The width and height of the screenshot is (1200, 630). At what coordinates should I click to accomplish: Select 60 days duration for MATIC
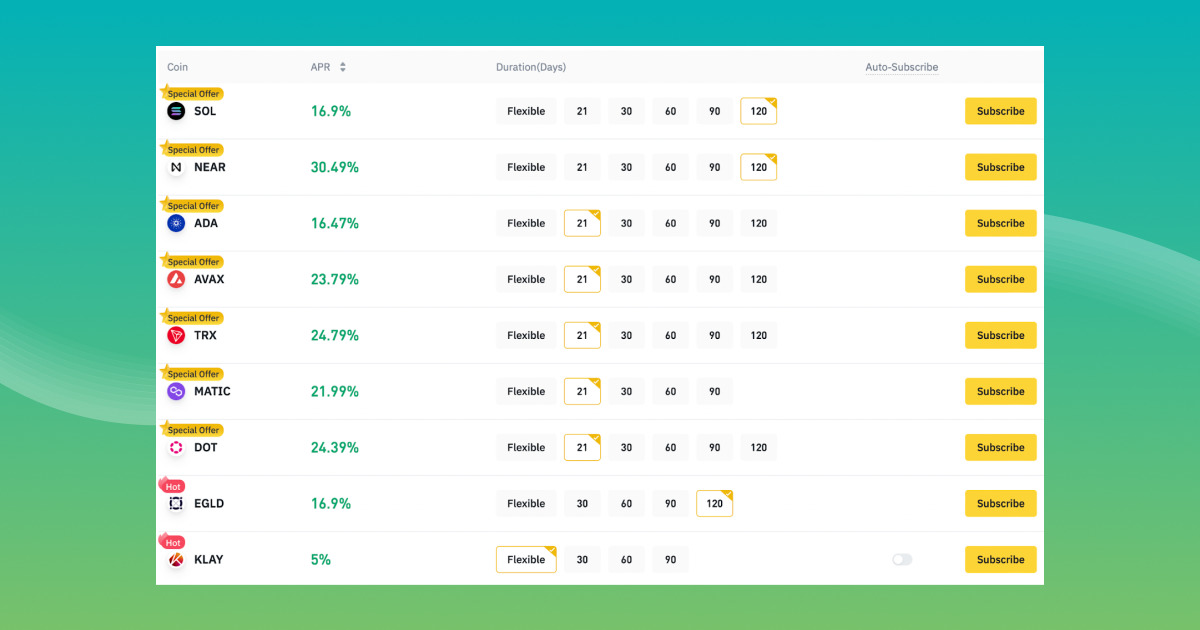click(x=670, y=391)
